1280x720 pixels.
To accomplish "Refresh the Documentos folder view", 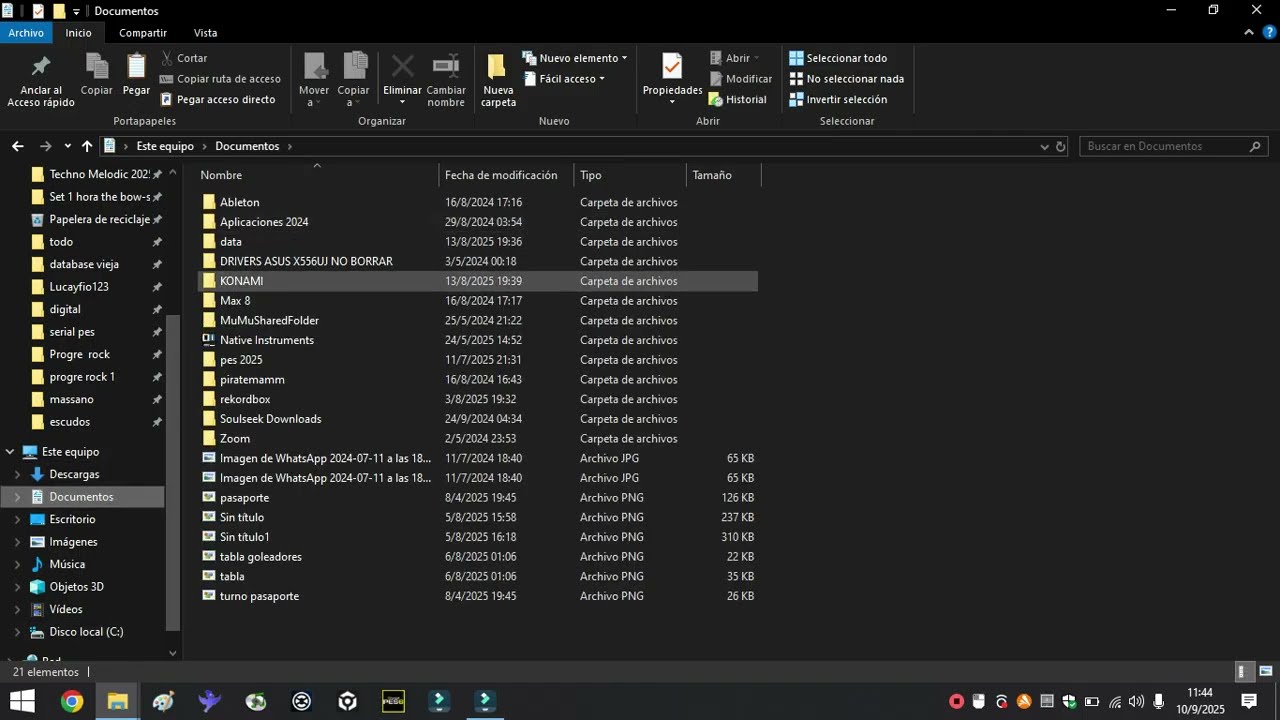I will click(1061, 146).
